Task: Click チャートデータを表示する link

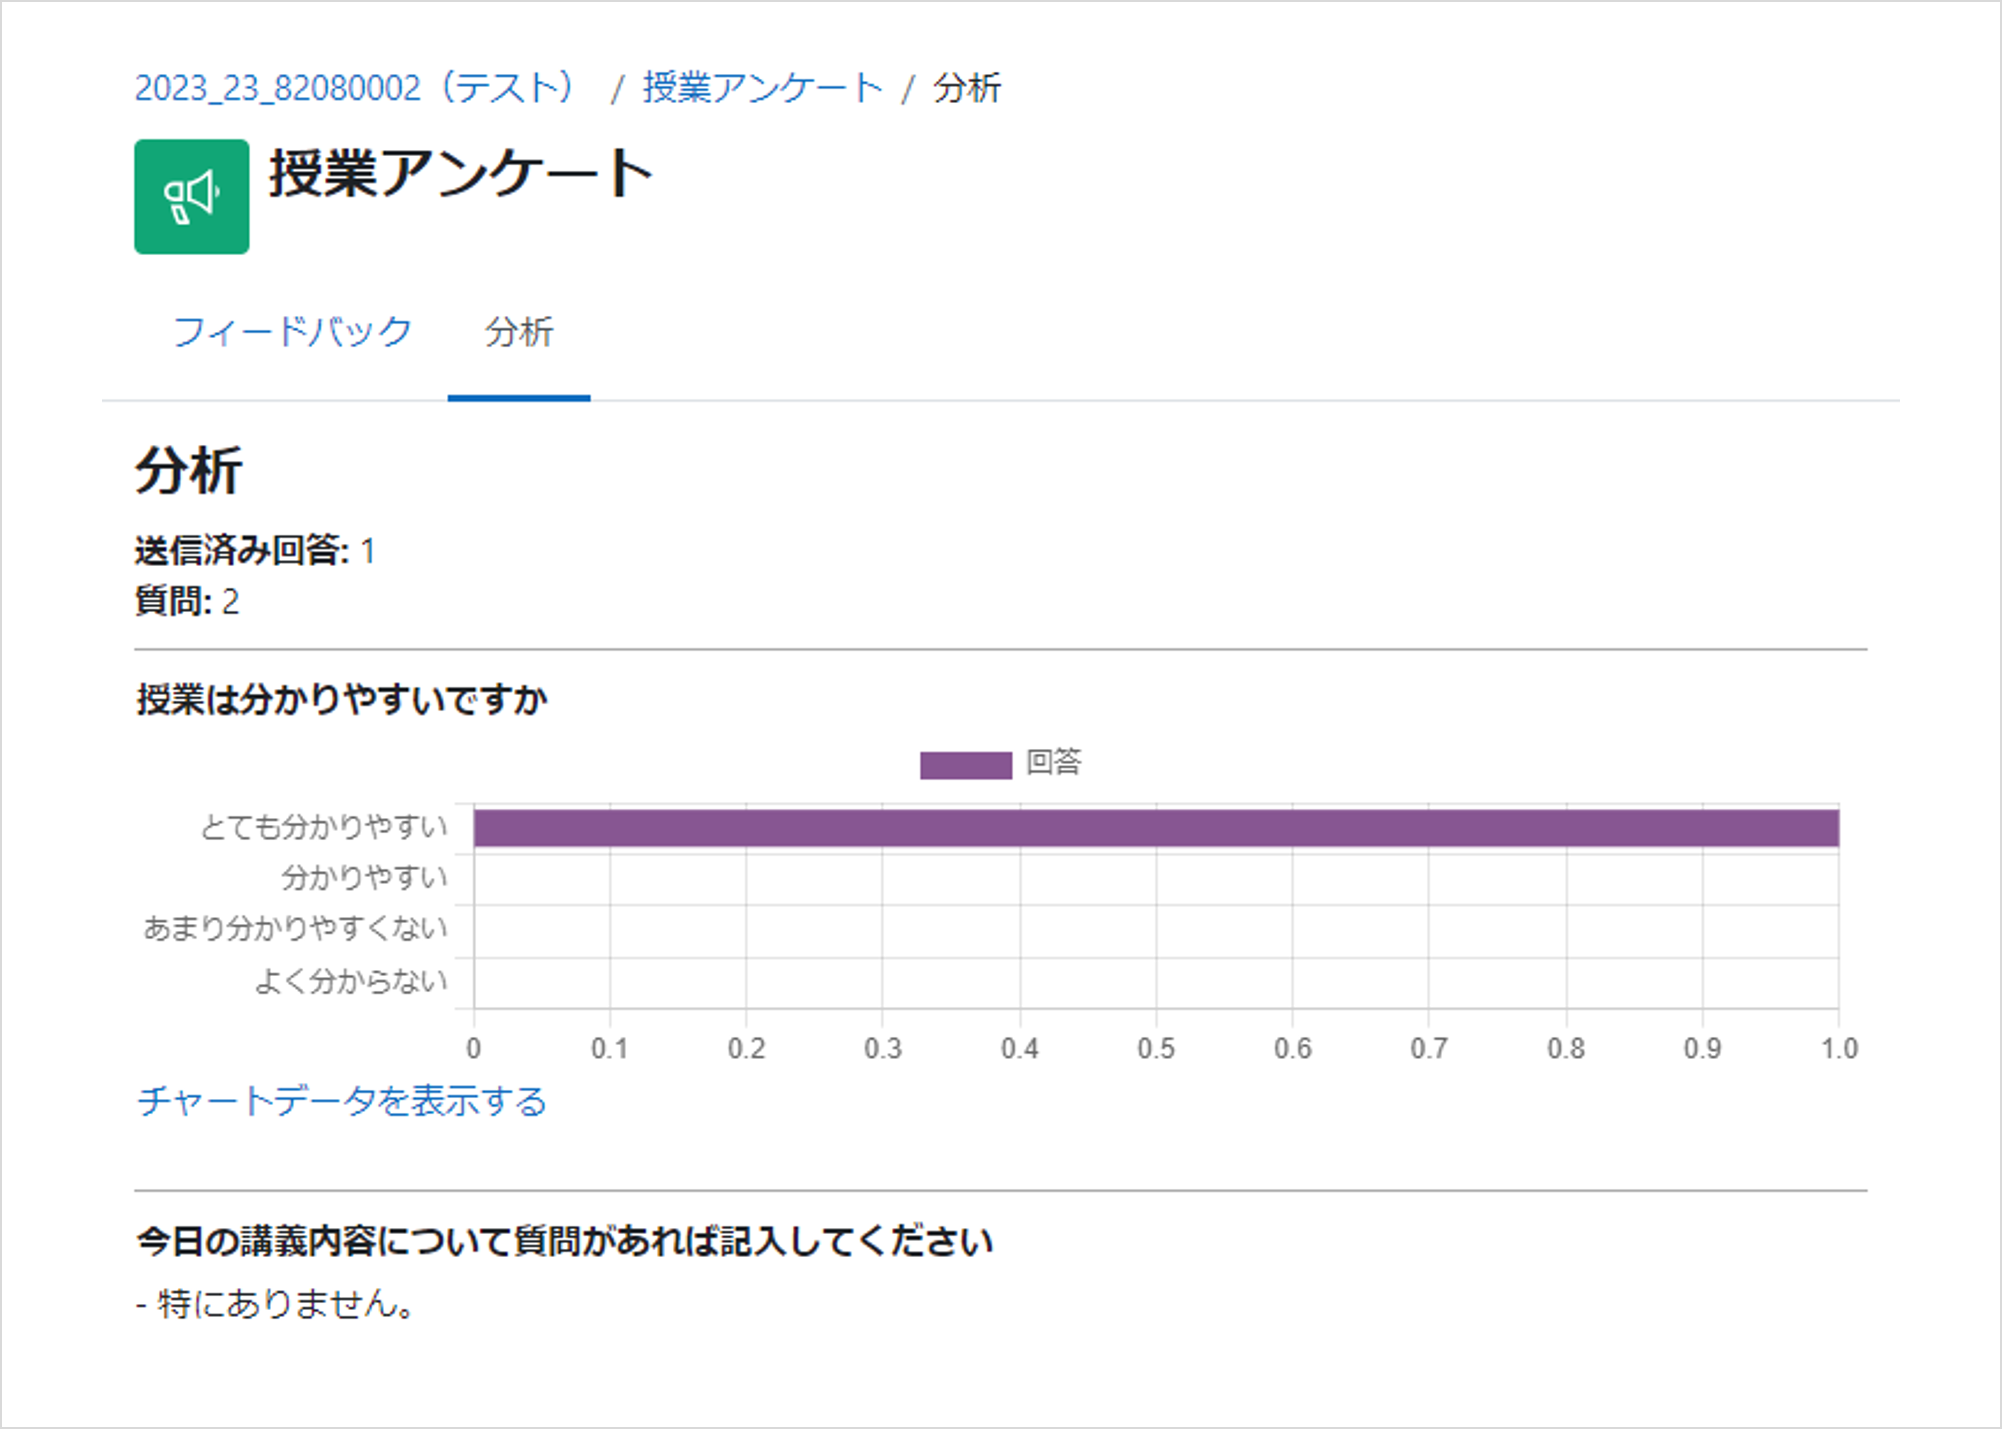Action: click(342, 1101)
